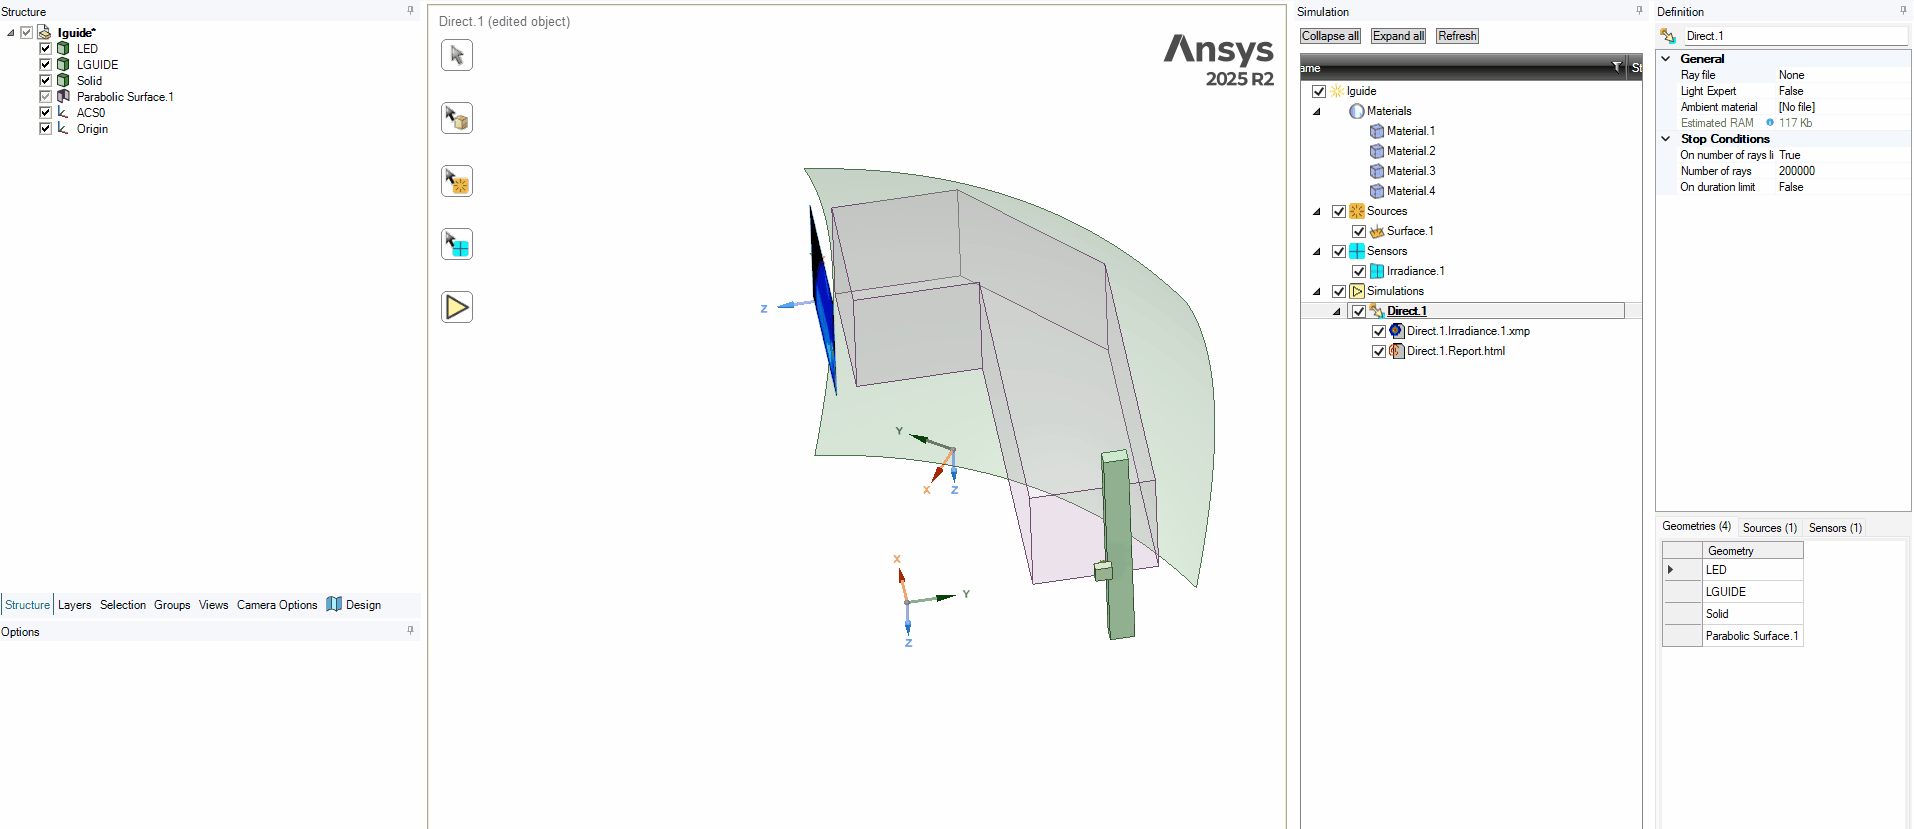The image size is (1914, 829).
Task: Click the Solid body icon in Structure tree
Action: click(63, 80)
